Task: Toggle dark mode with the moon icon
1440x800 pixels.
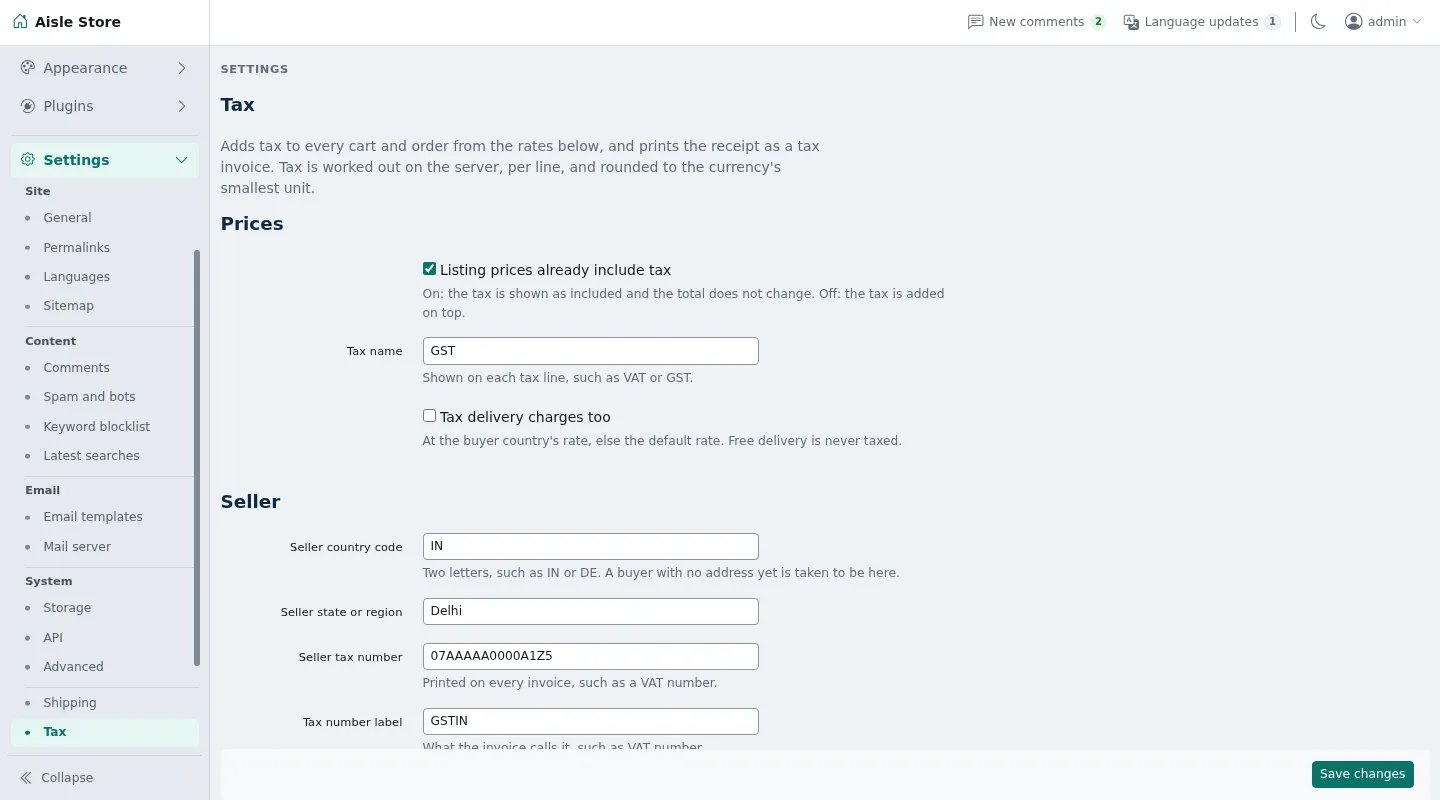Action: [1318, 22]
